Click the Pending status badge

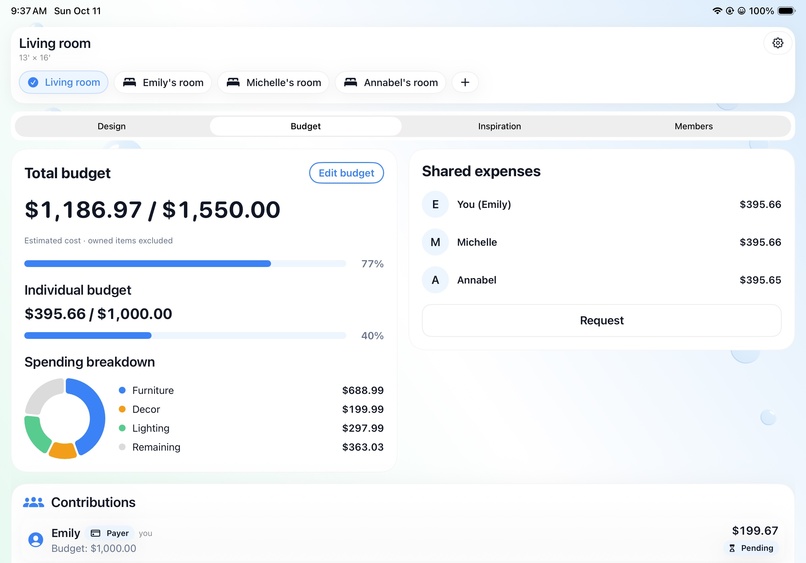(x=751, y=548)
